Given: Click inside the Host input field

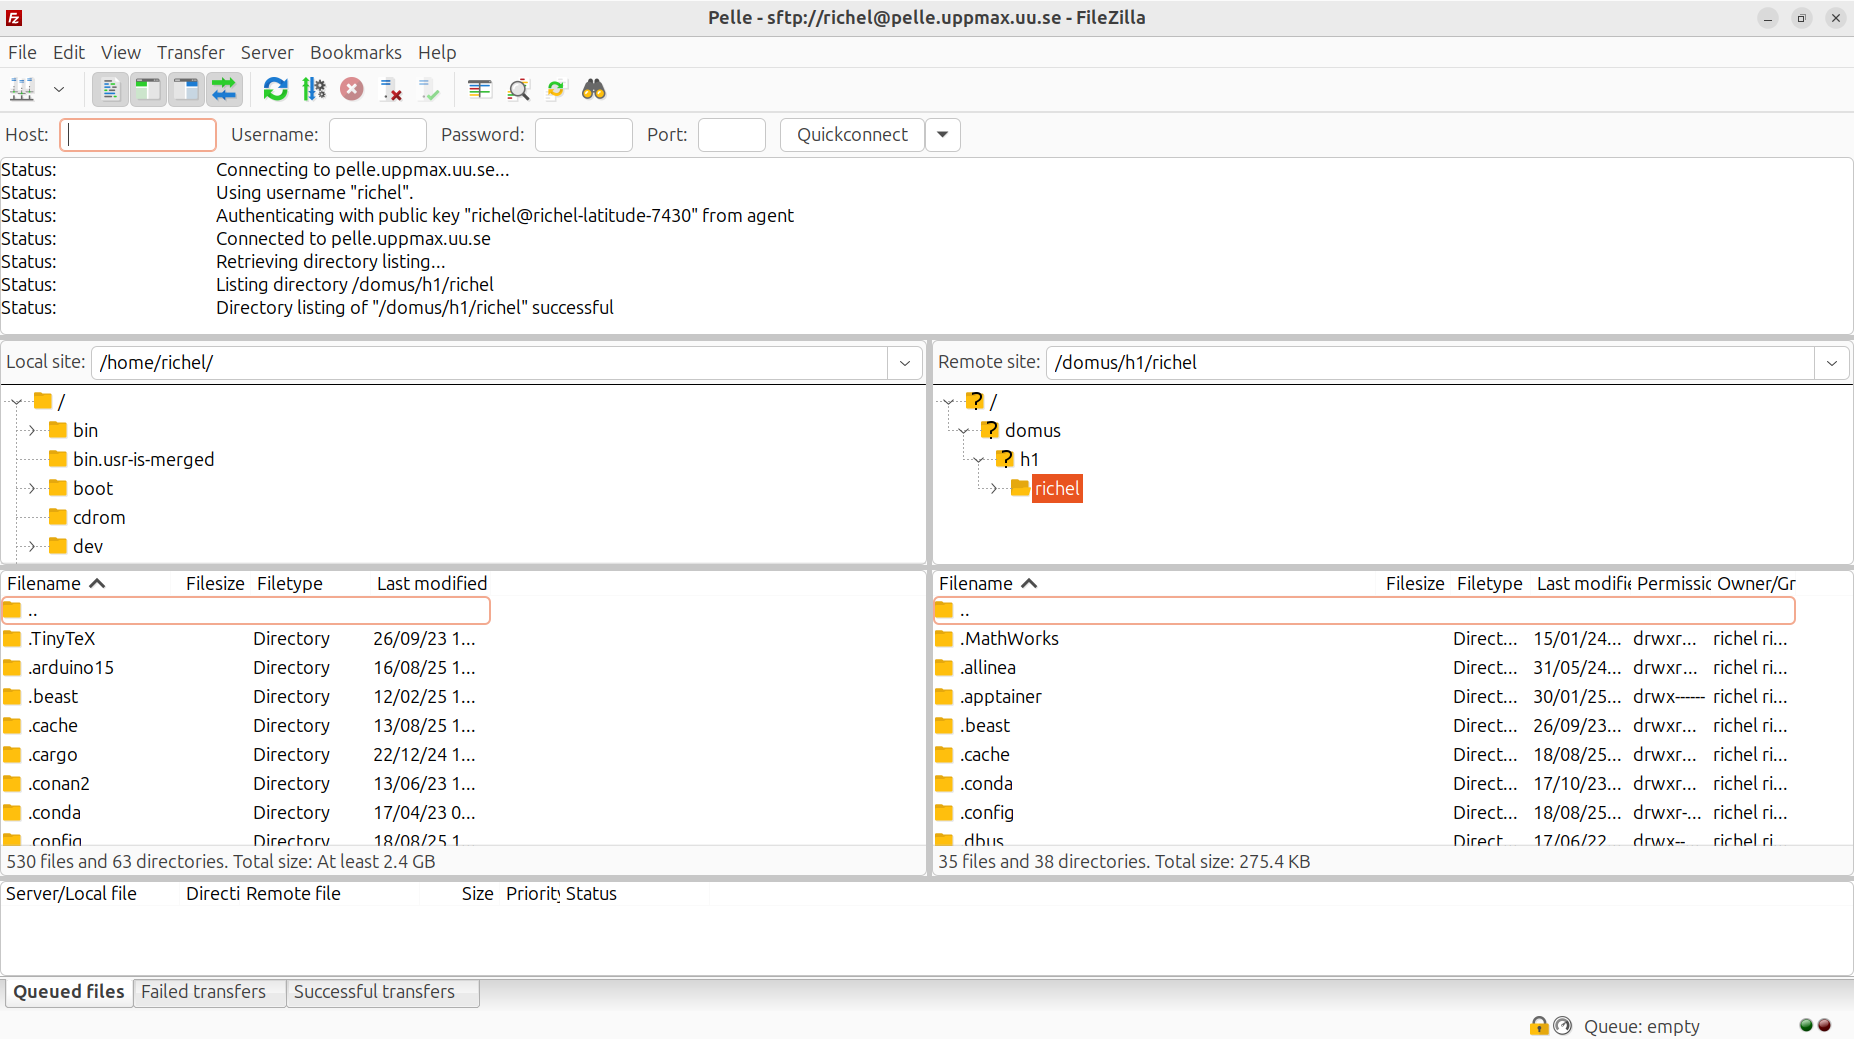Looking at the screenshot, I should [137, 134].
